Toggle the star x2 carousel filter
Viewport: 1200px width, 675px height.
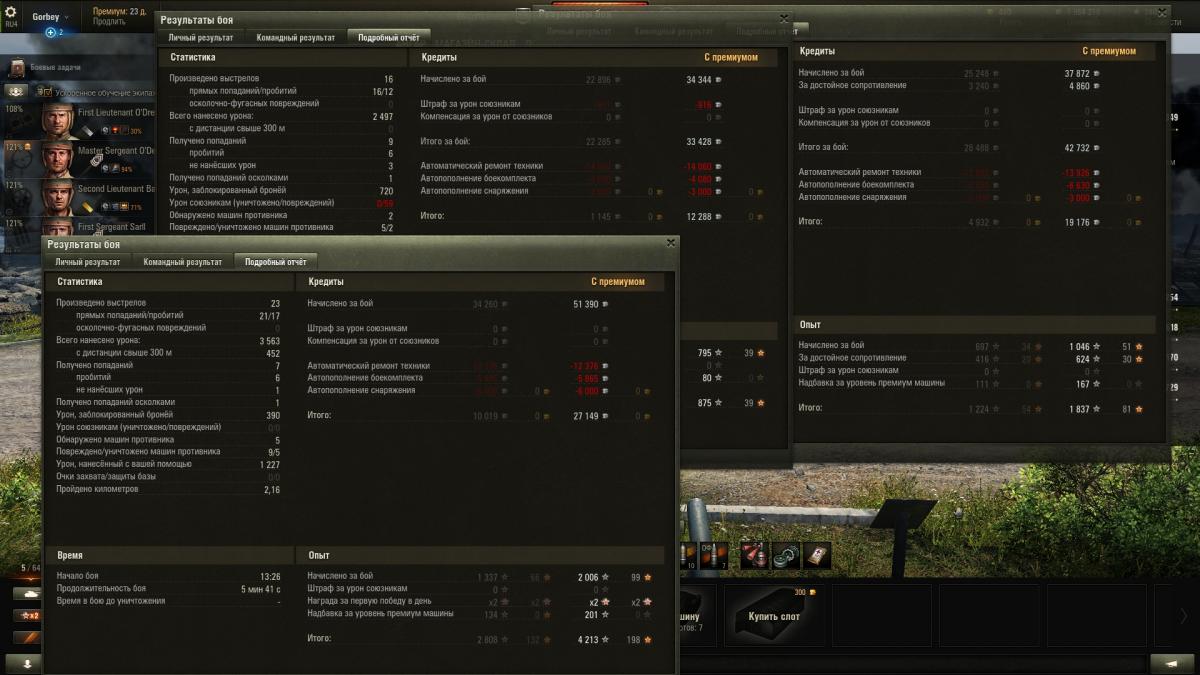click(27, 614)
